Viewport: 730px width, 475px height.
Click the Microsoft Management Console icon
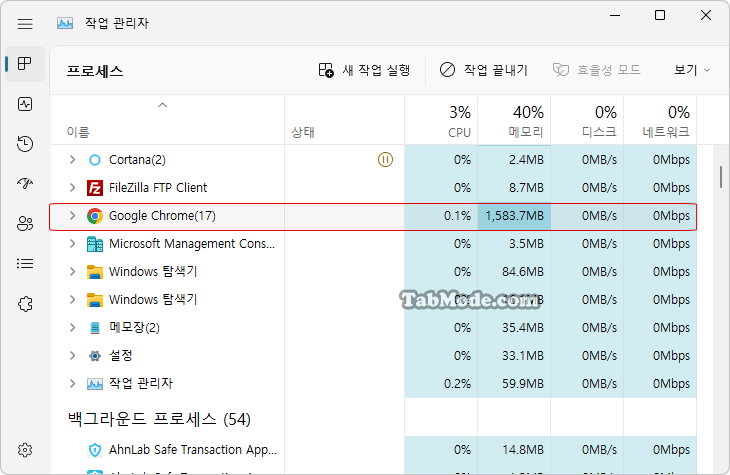tap(95, 244)
